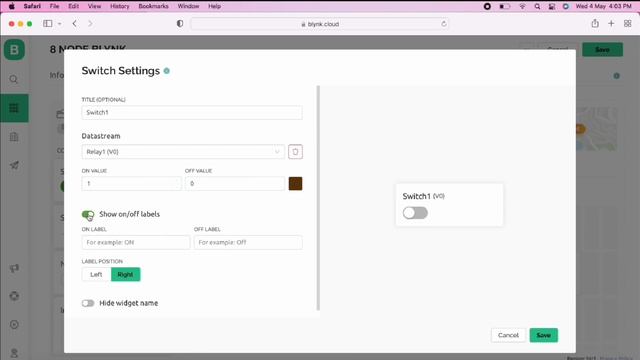Open the Apple menu

coord(11,6)
